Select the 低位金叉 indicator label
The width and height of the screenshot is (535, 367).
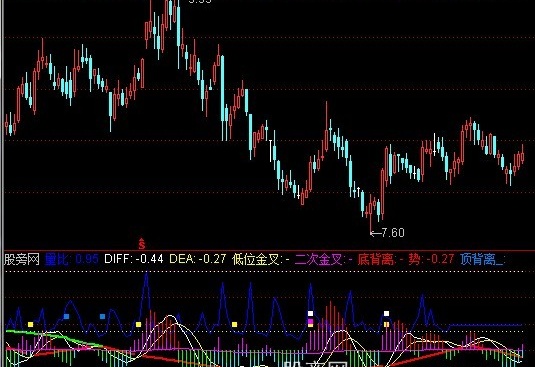click(261, 260)
